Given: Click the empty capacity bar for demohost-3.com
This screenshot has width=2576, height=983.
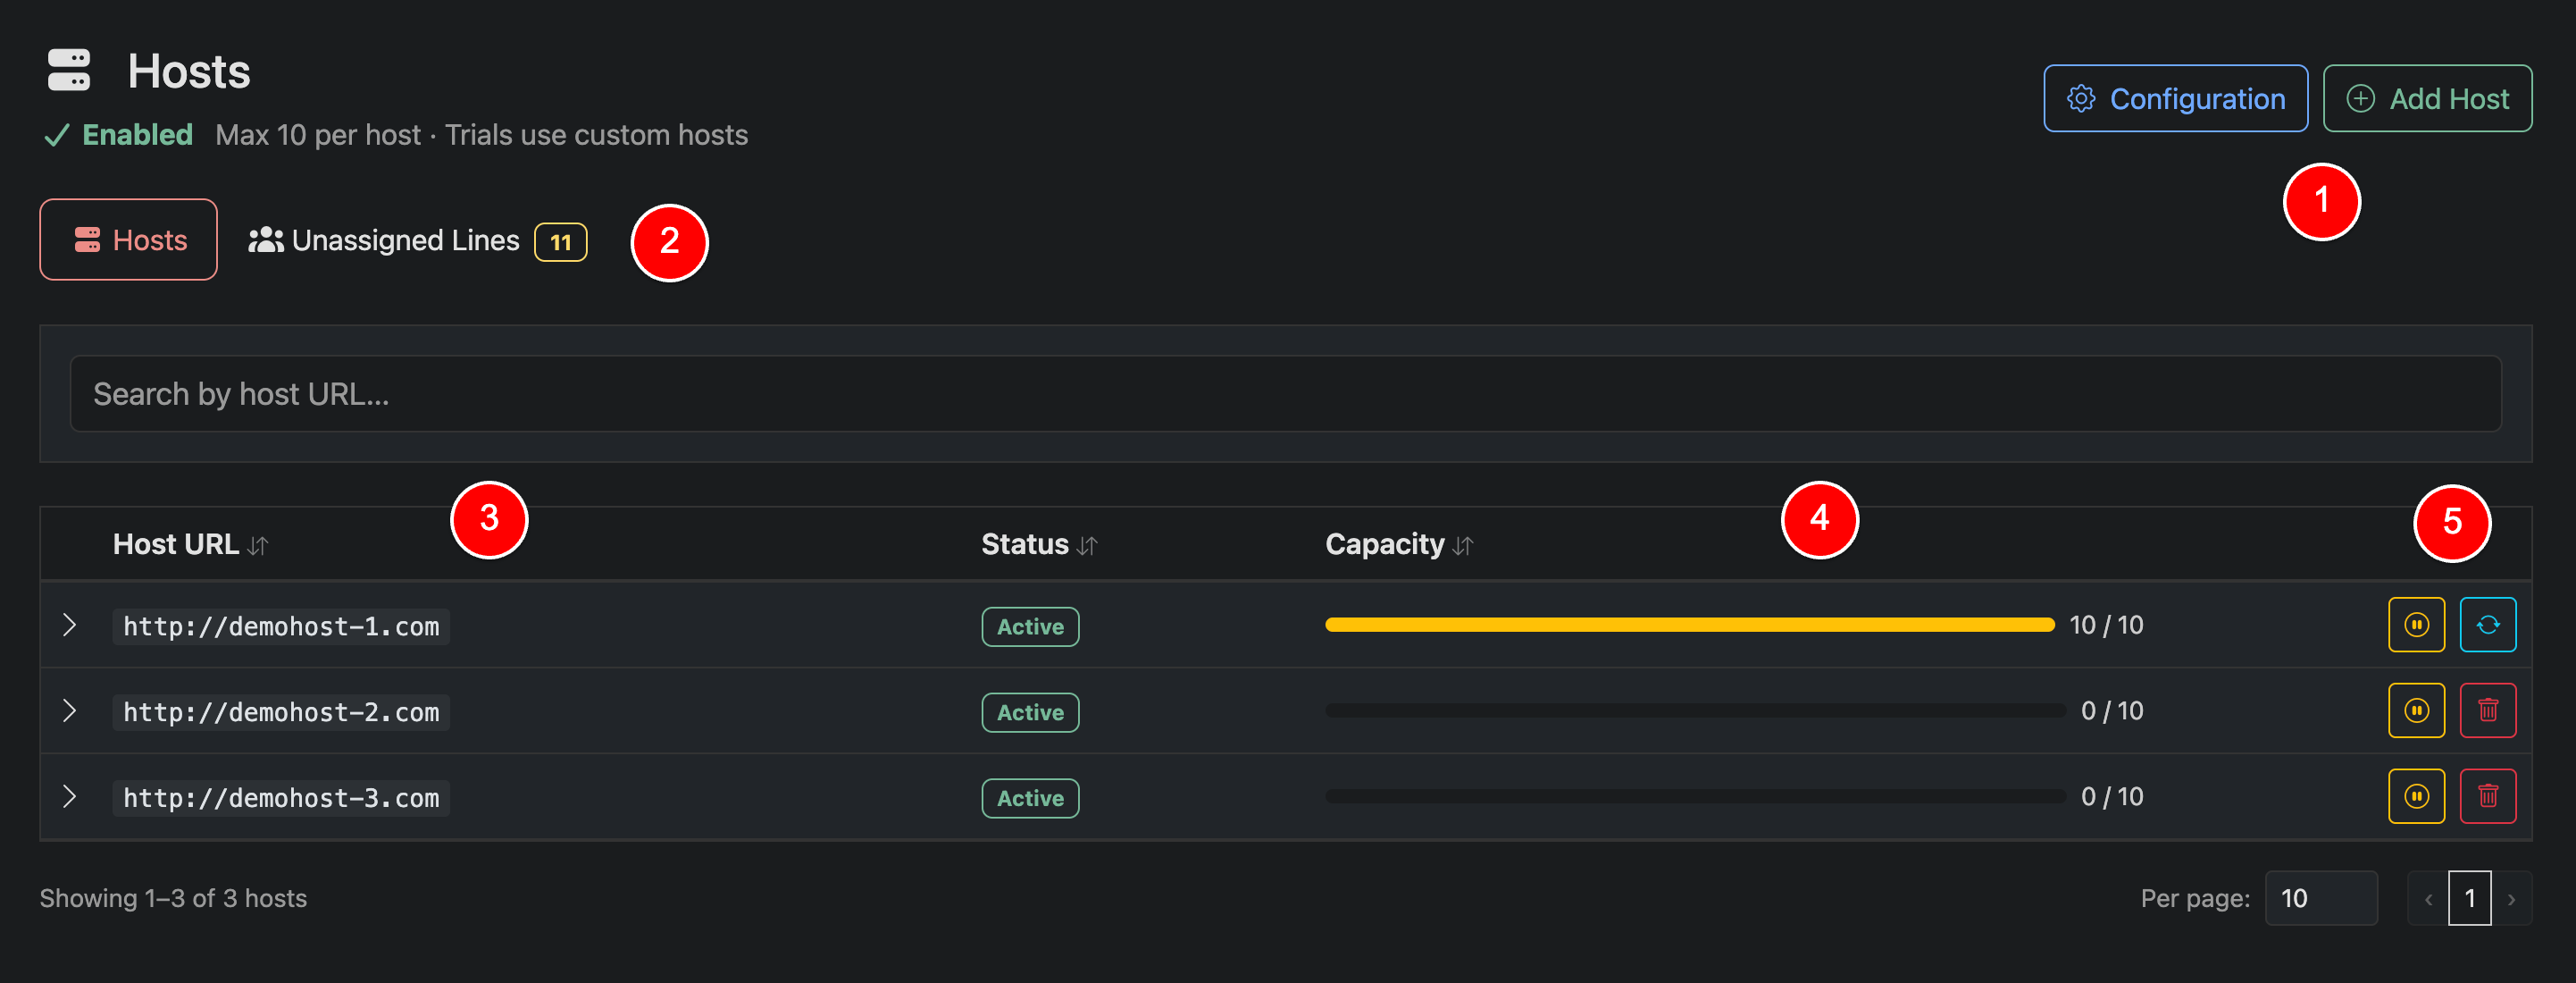Looking at the screenshot, I should point(1695,797).
